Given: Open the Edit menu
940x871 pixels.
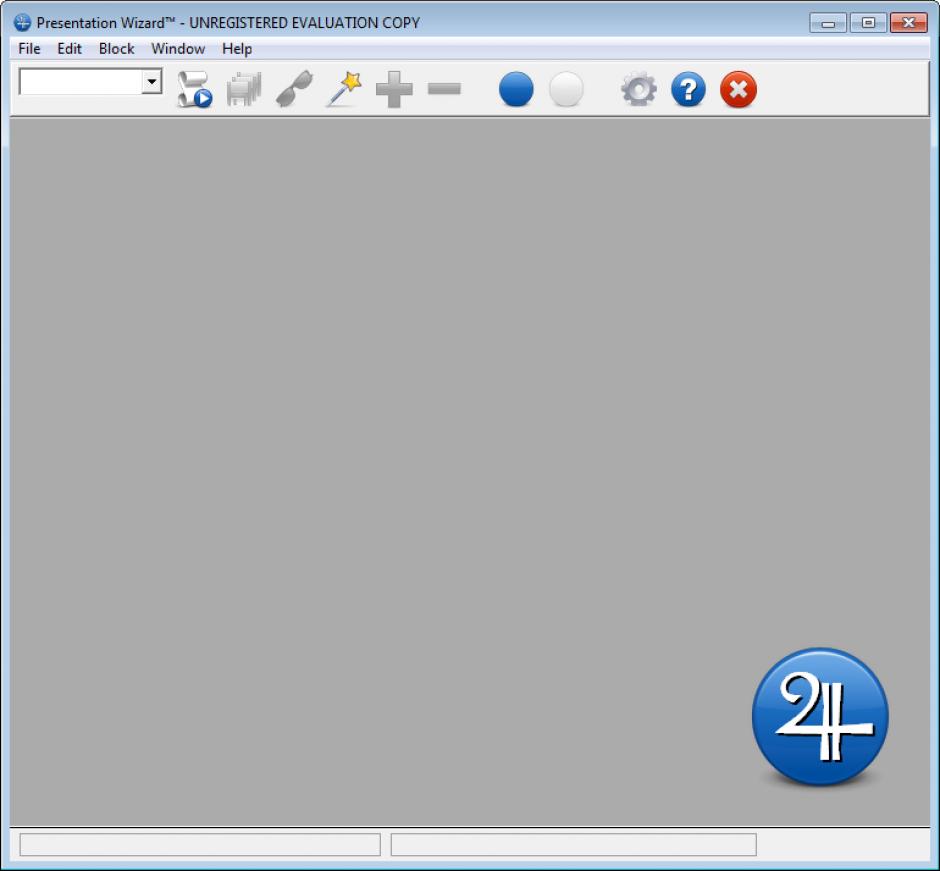Looking at the screenshot, I should (x=69, y=49).
